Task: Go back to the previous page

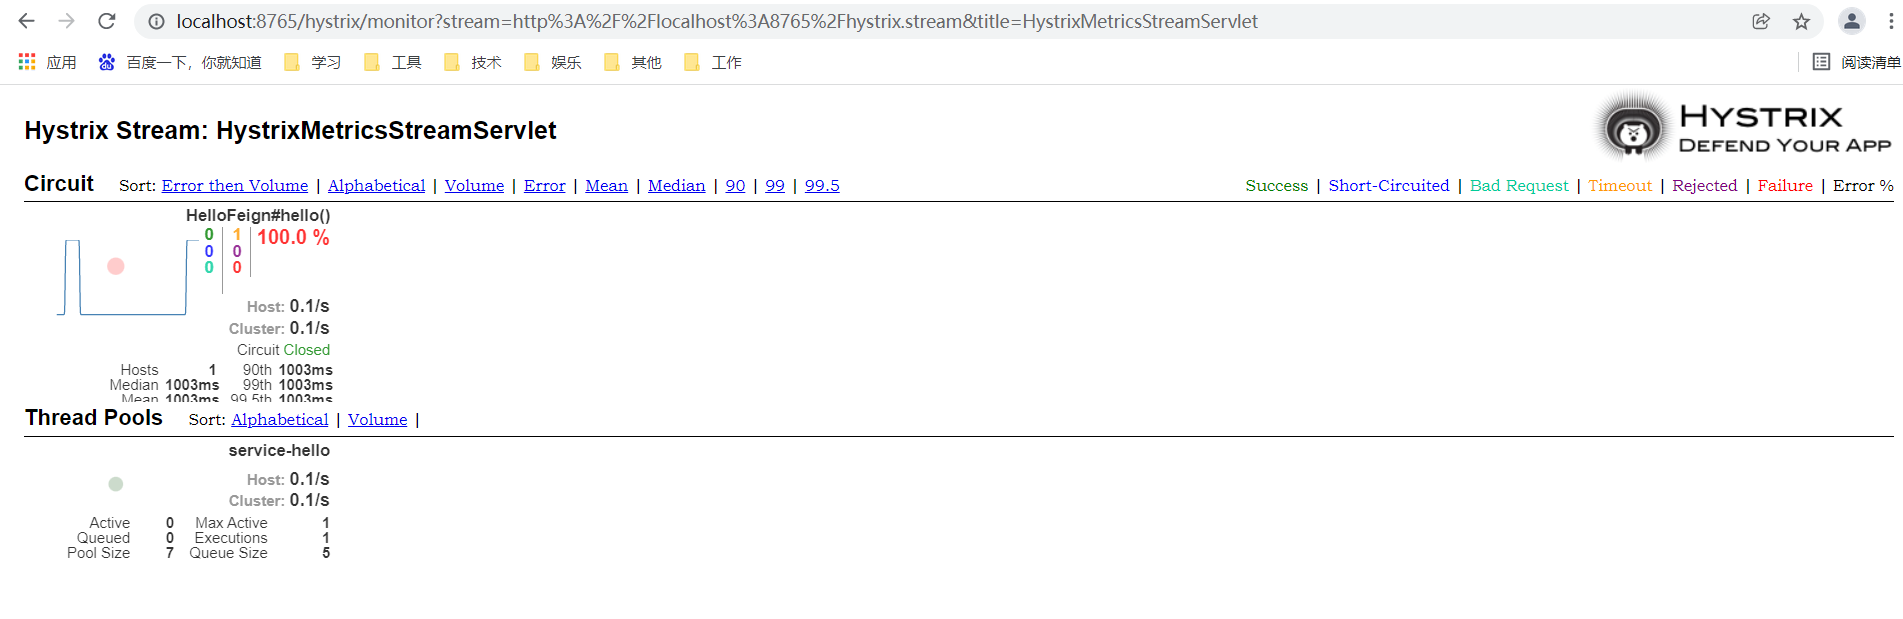Action: tap(27, 21)
